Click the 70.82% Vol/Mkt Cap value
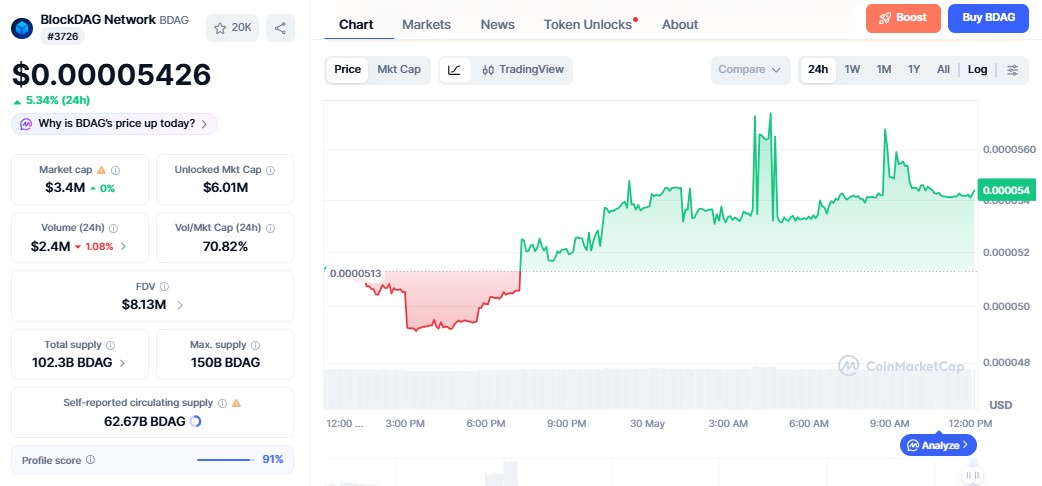1042x486 pixels. (x=225, y=247)
